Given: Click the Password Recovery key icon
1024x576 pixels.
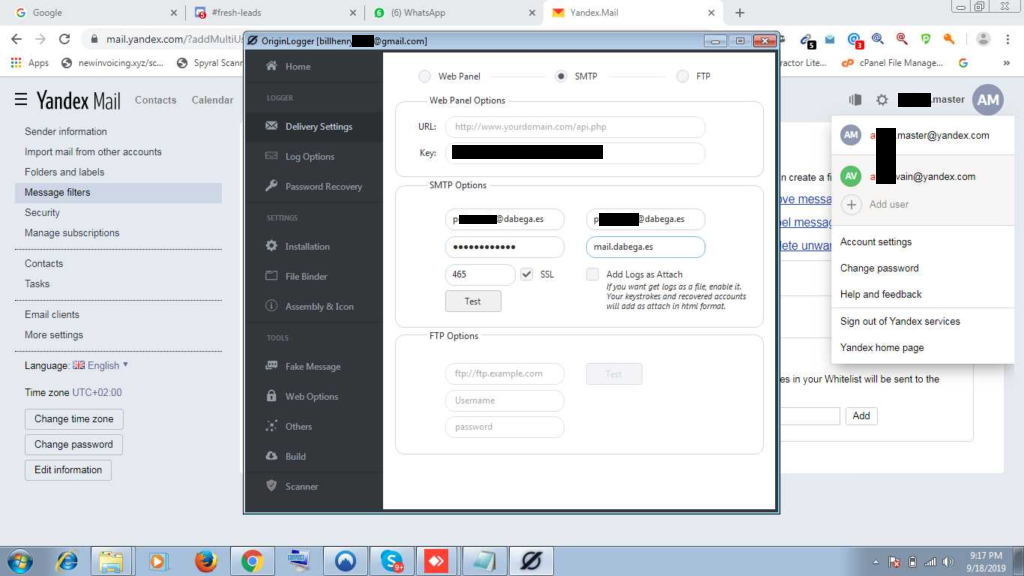Looking at the screenshot, I should point(272,186).
